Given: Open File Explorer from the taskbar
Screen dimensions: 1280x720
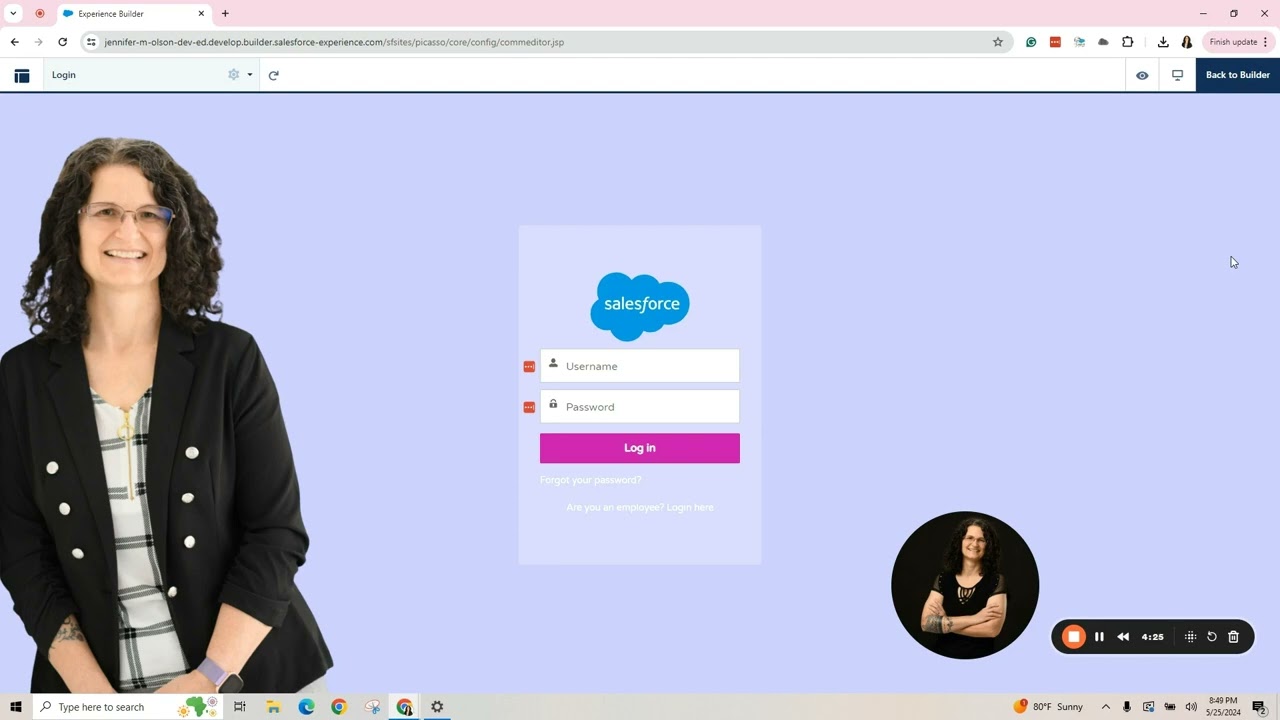Looking at the screenshot, I should [273, 707].
